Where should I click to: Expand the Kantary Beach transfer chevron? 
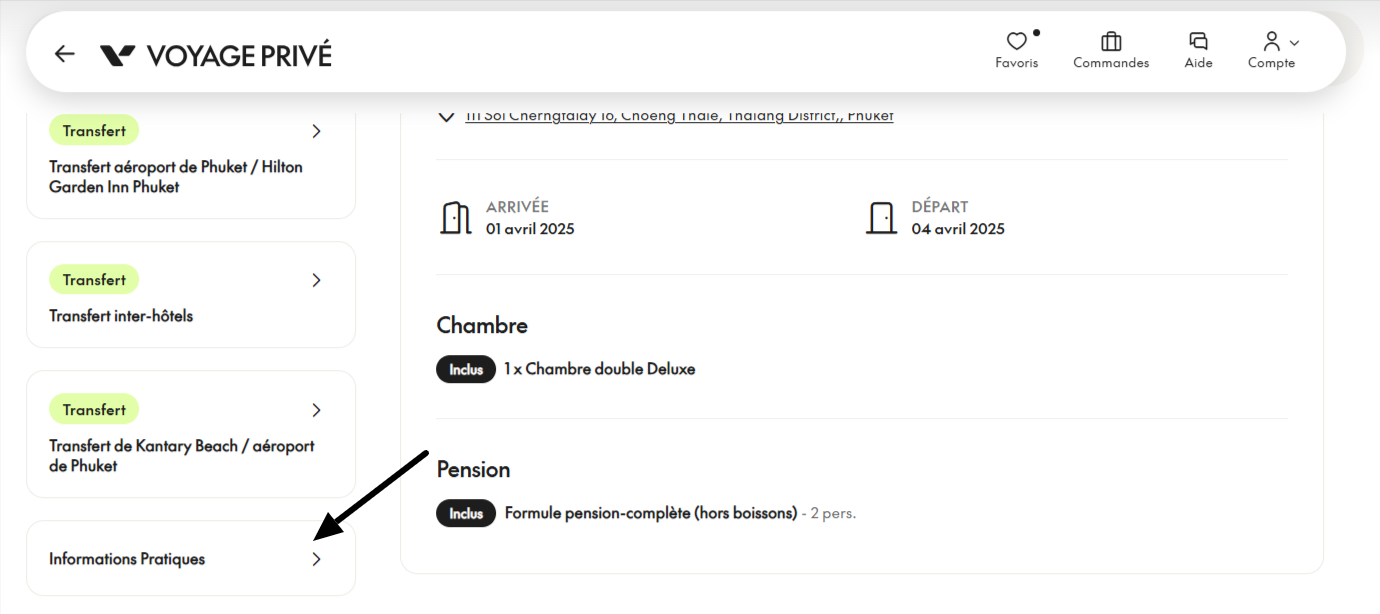316,410
